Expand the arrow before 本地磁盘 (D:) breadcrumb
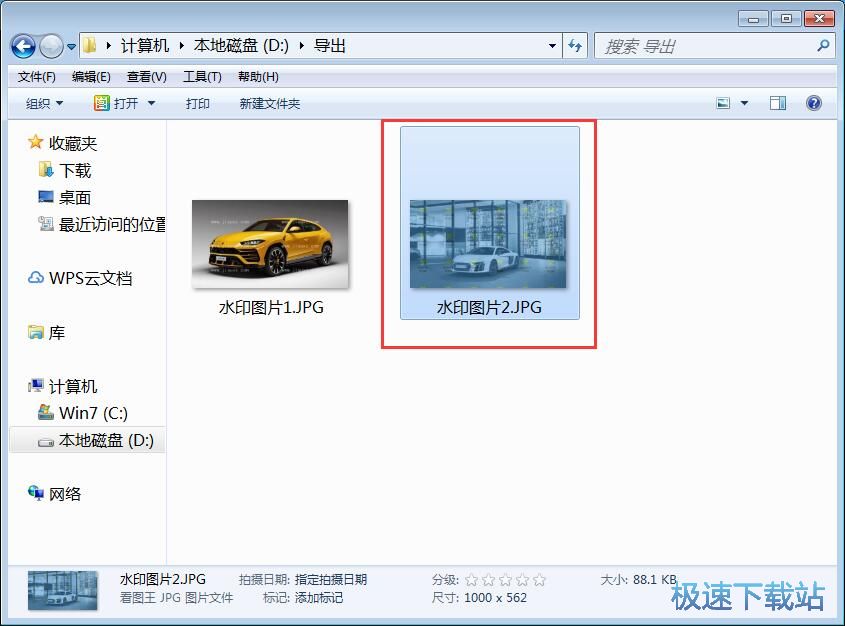The image size is (845, 626). tap(182, 46)
